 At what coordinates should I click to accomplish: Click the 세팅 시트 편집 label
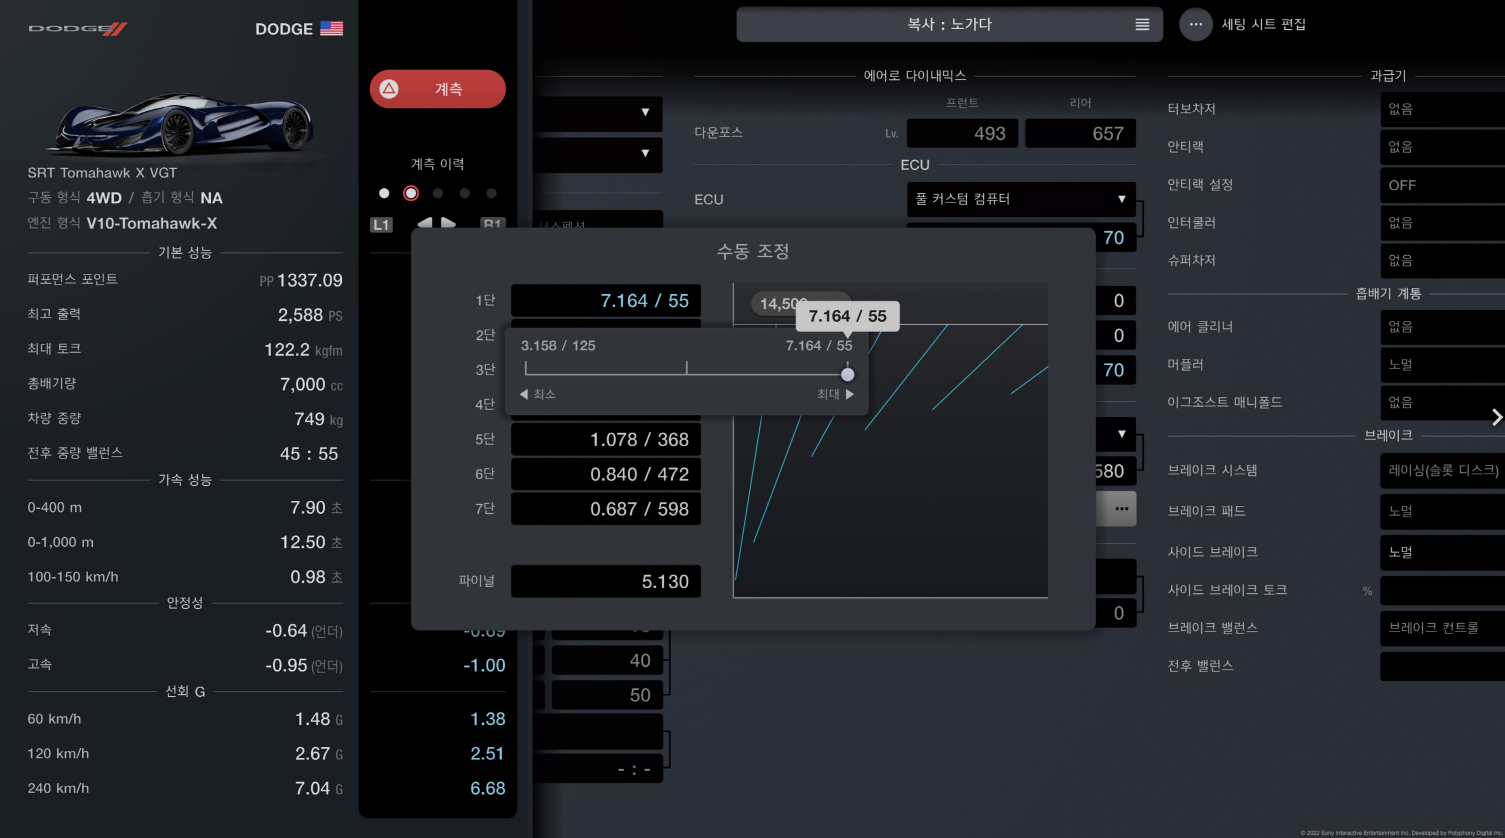pyautogui.click(x=1264, y=24)
